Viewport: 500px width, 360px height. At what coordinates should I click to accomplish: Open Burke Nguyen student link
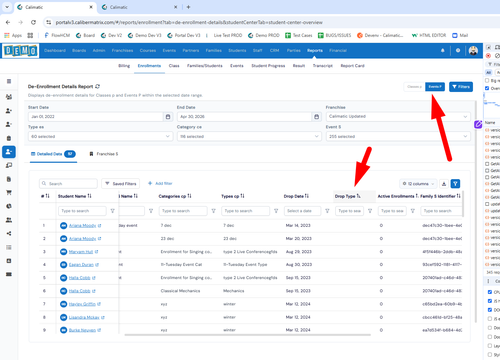82,330
